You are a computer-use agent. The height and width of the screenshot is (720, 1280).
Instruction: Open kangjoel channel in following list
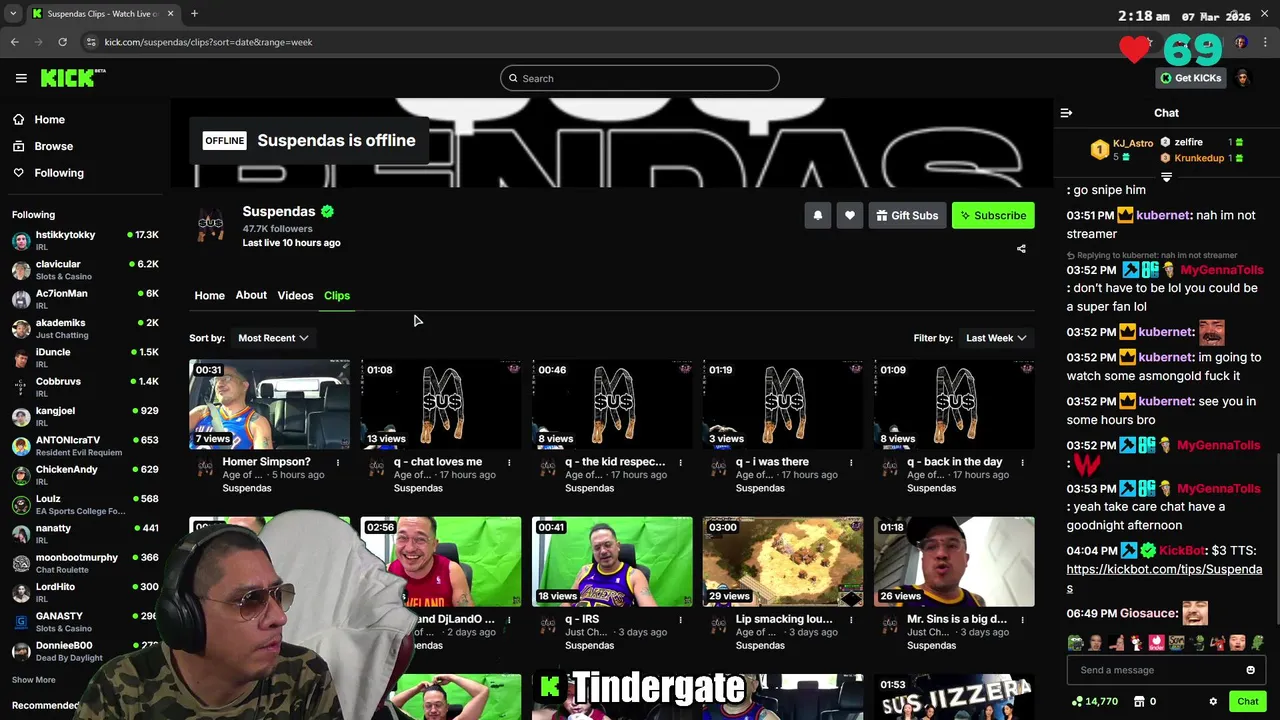(85, 416)
